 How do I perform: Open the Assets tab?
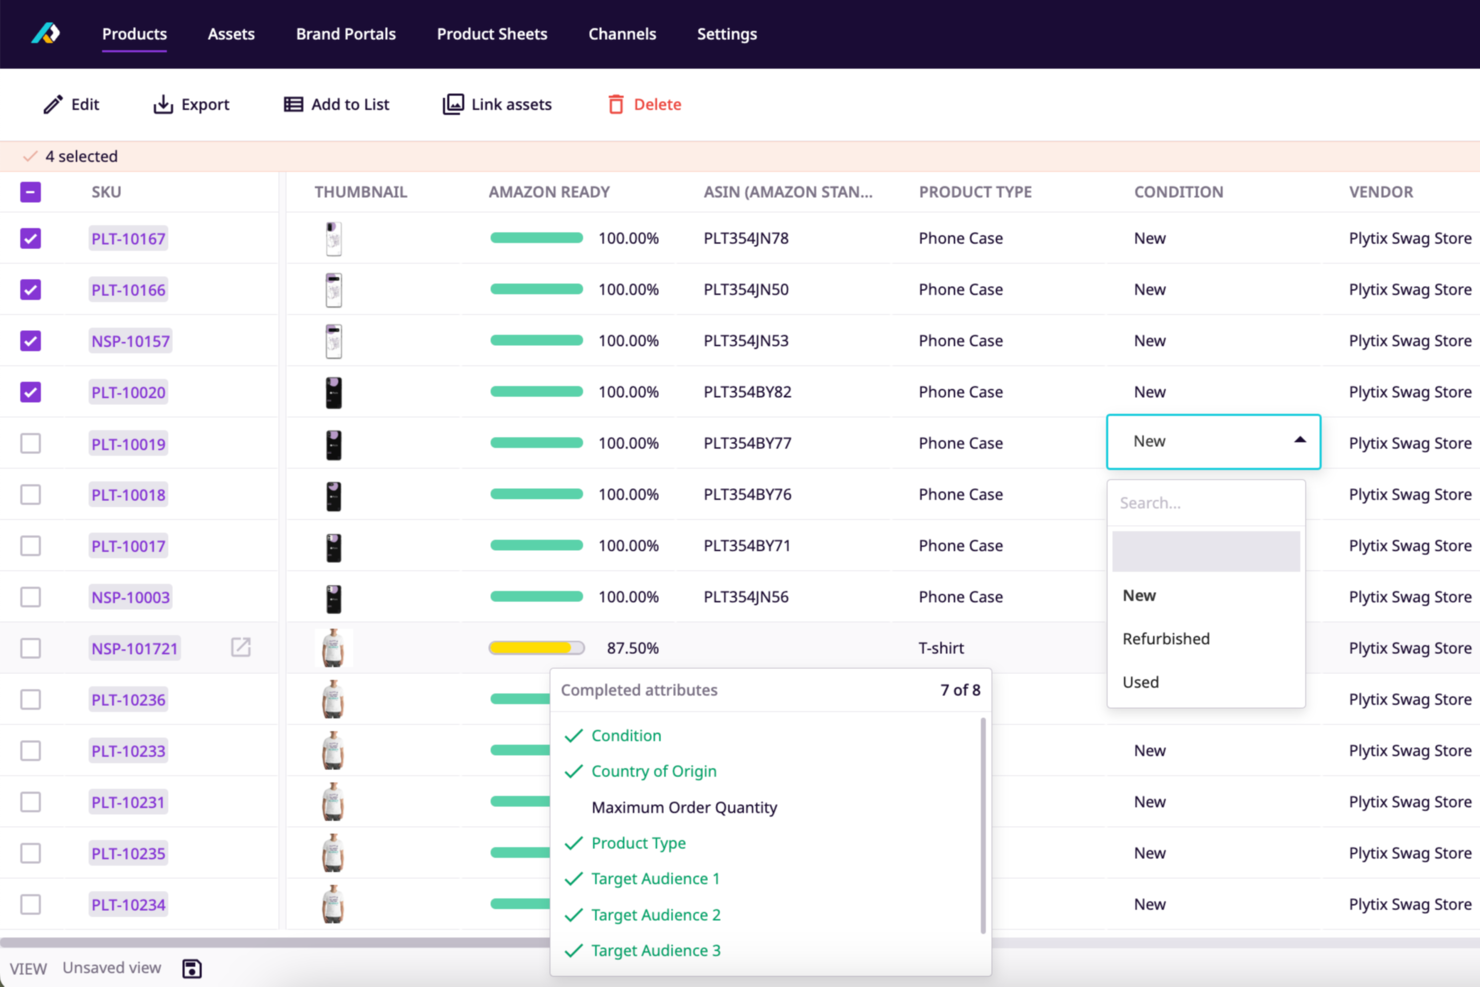click(231, 34)
